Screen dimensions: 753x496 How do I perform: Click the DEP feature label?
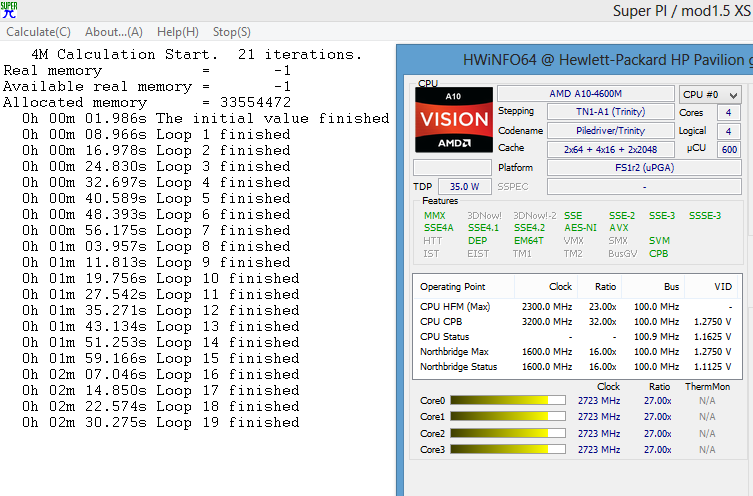pos(477,241)
